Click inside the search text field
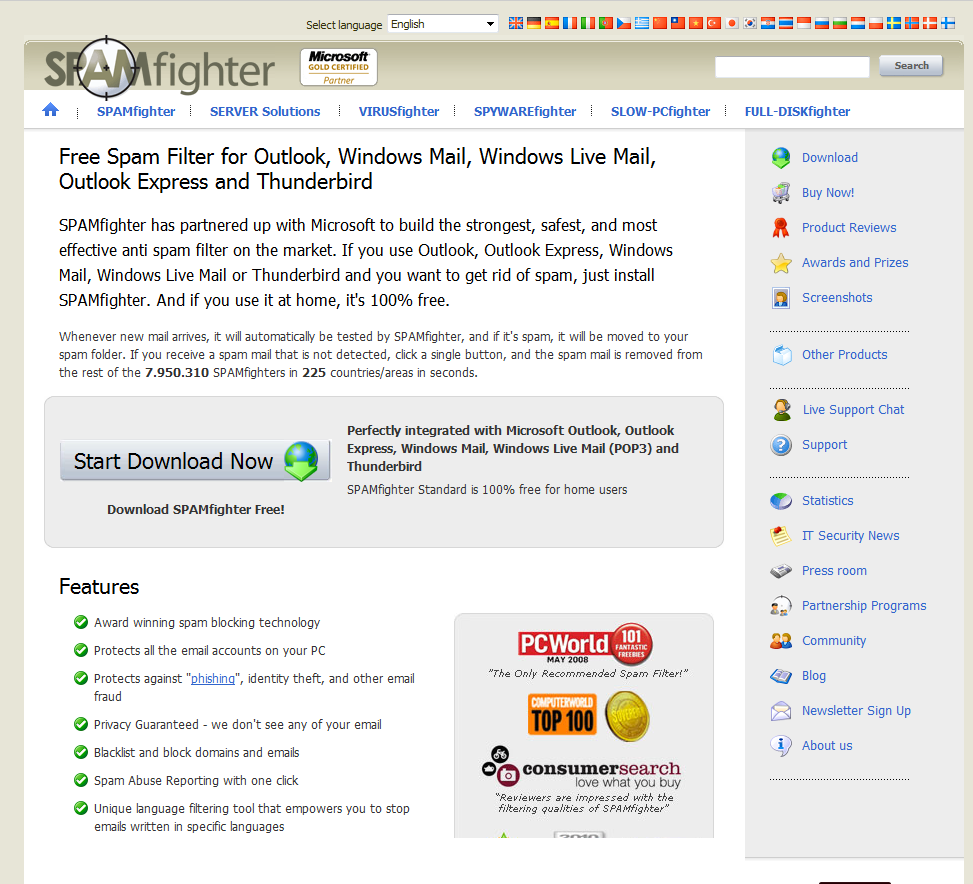The image size is (973, 884). pos(792,66)
